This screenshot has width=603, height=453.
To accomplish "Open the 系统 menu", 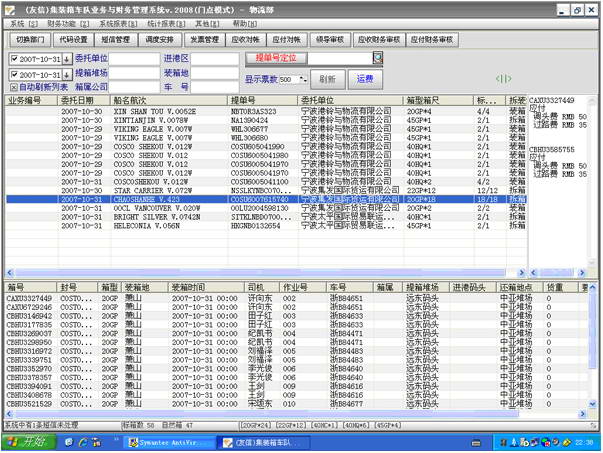I will point(24,24).
